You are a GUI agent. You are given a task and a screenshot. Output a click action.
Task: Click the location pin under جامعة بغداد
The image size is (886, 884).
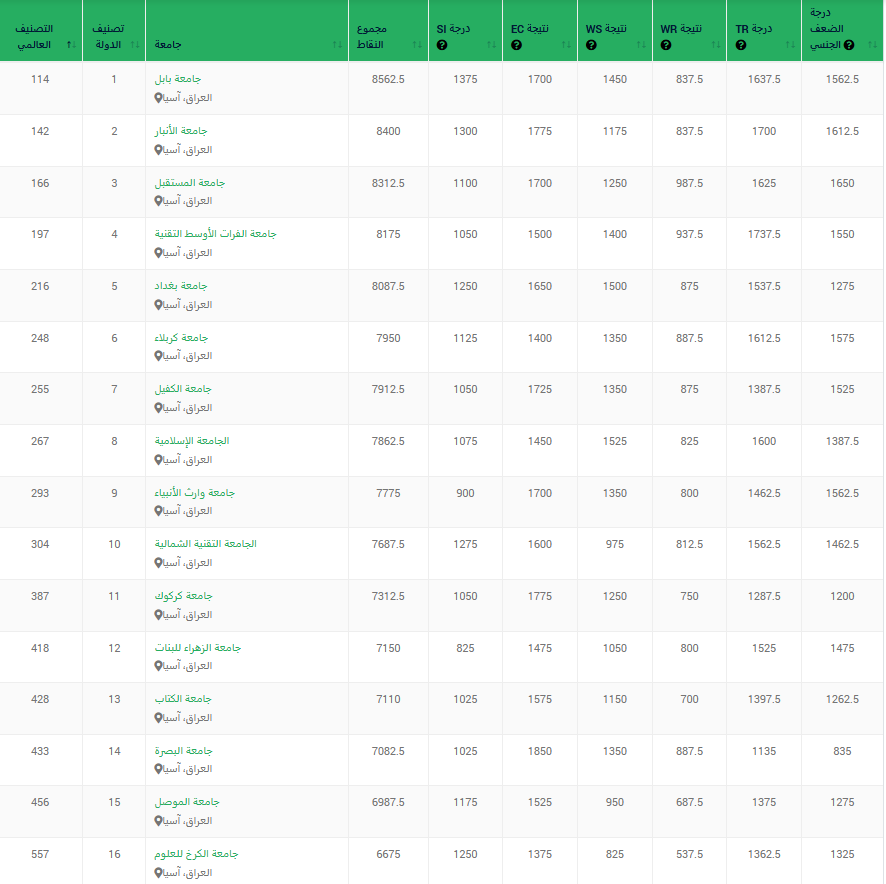158,305
